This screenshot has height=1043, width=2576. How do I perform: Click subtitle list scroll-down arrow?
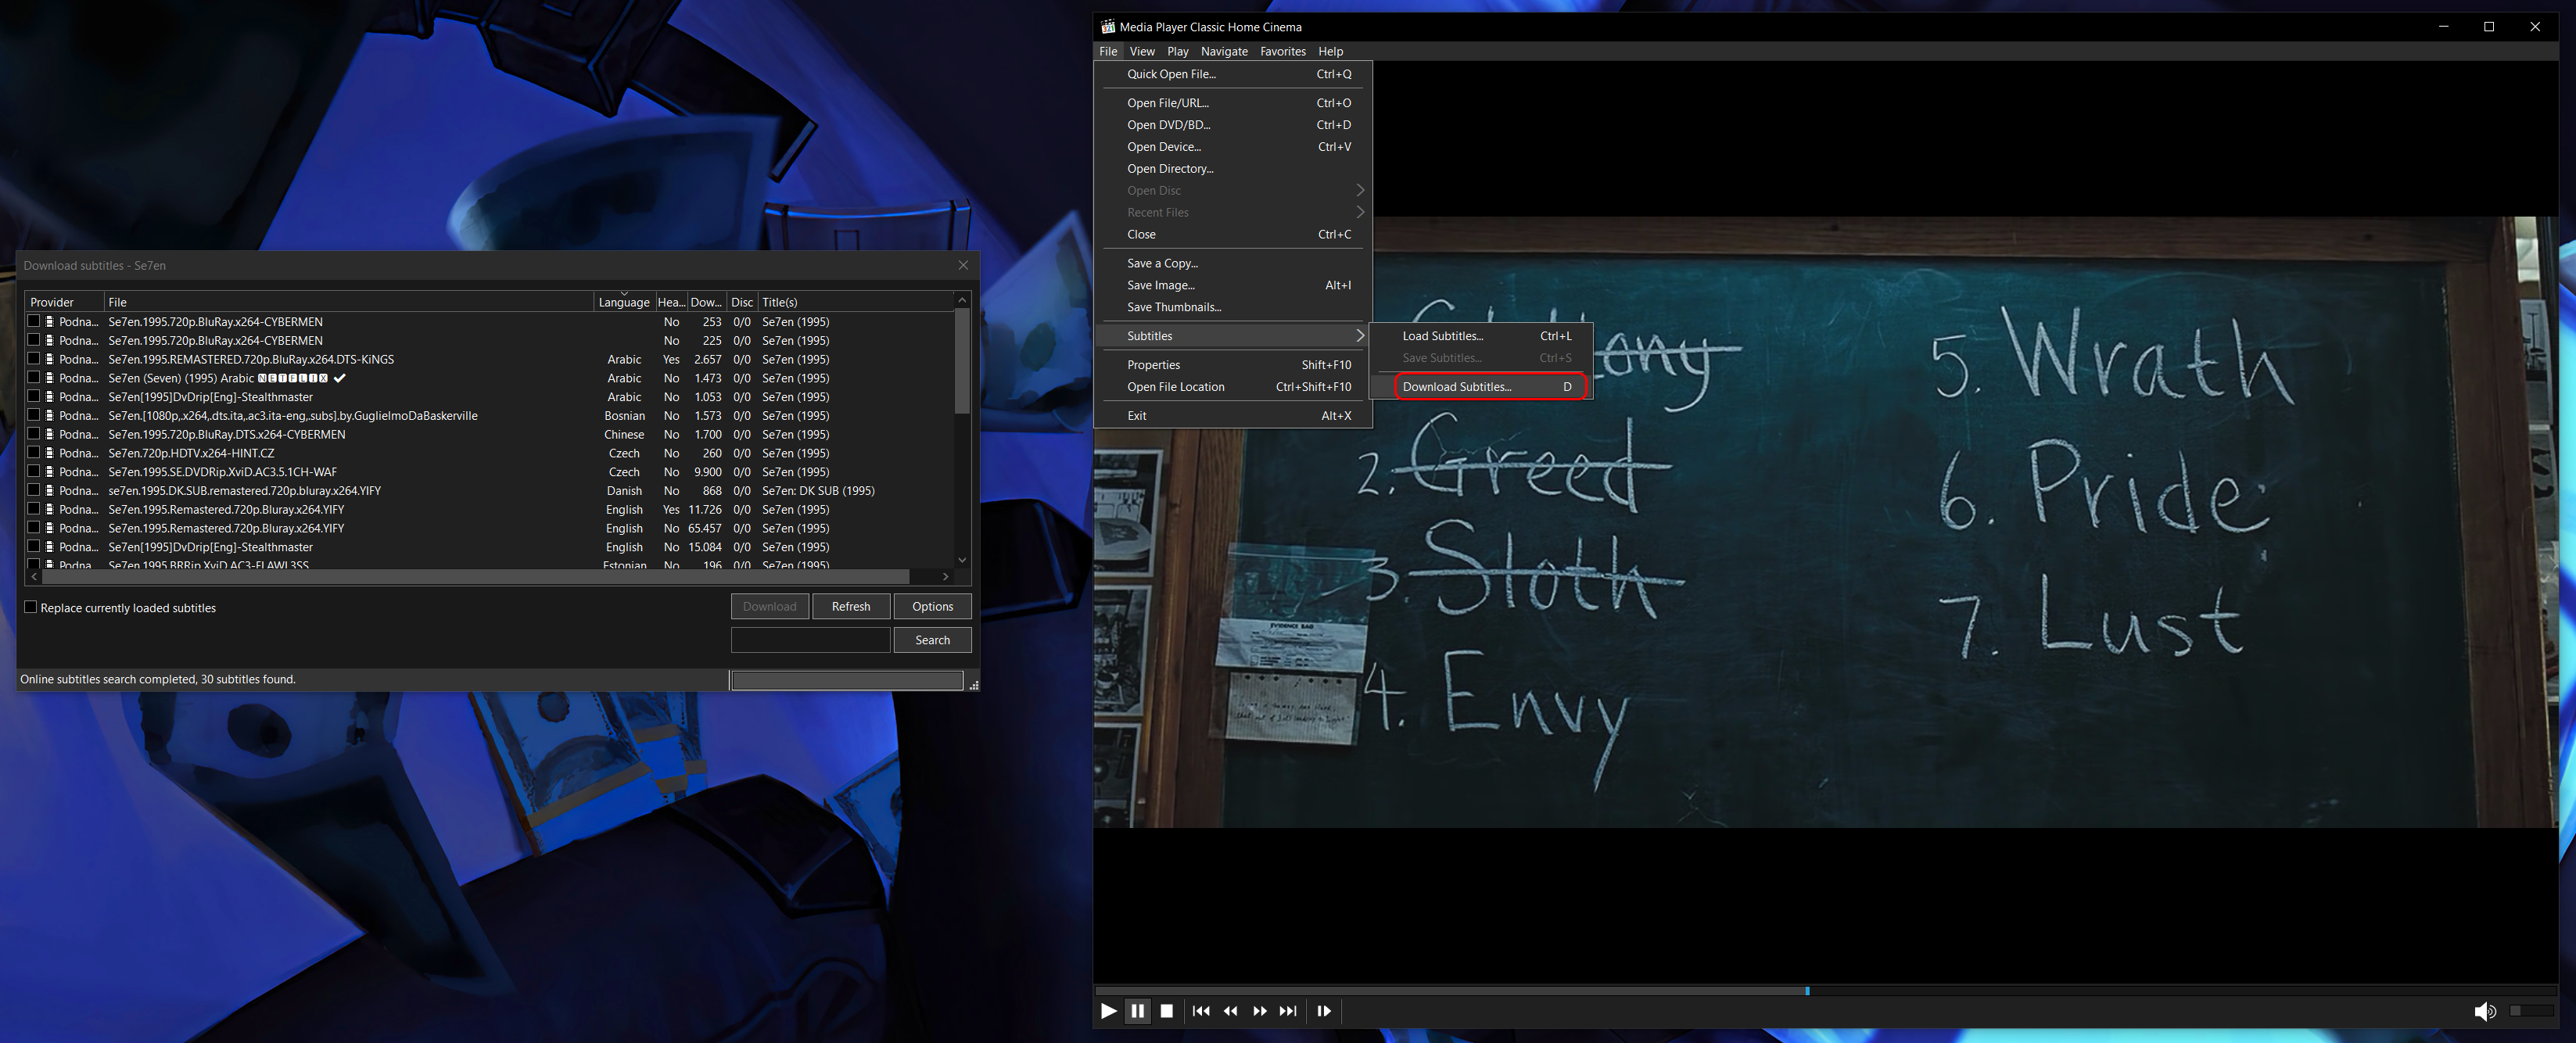click(962, 560)
